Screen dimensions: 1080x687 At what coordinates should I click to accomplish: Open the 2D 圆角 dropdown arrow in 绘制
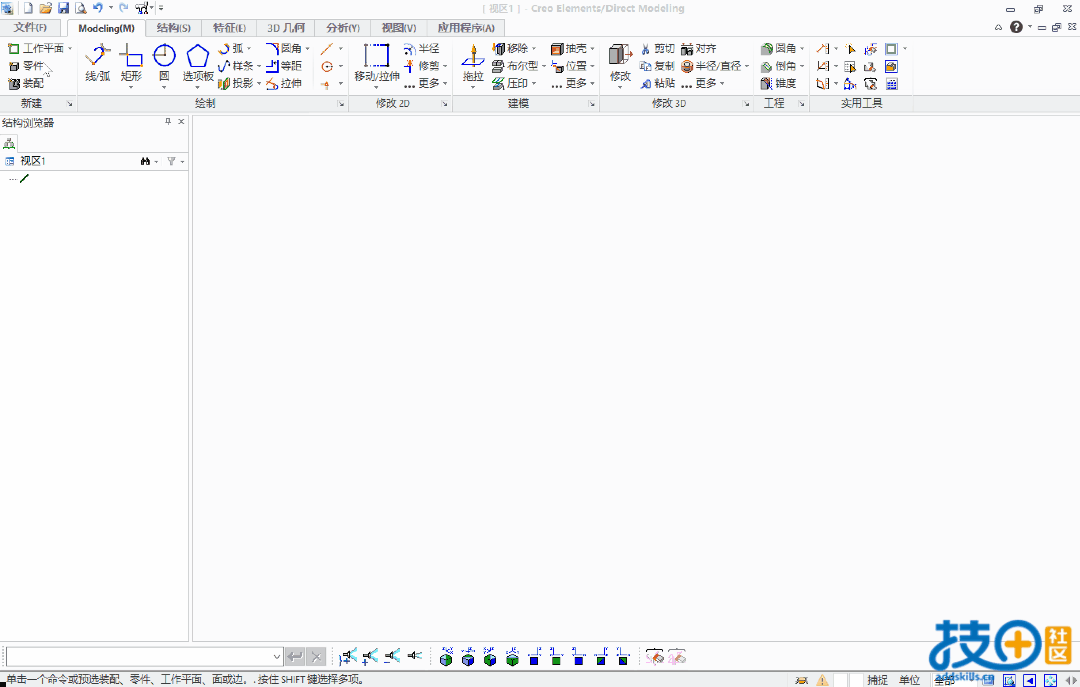click(307, 48)
